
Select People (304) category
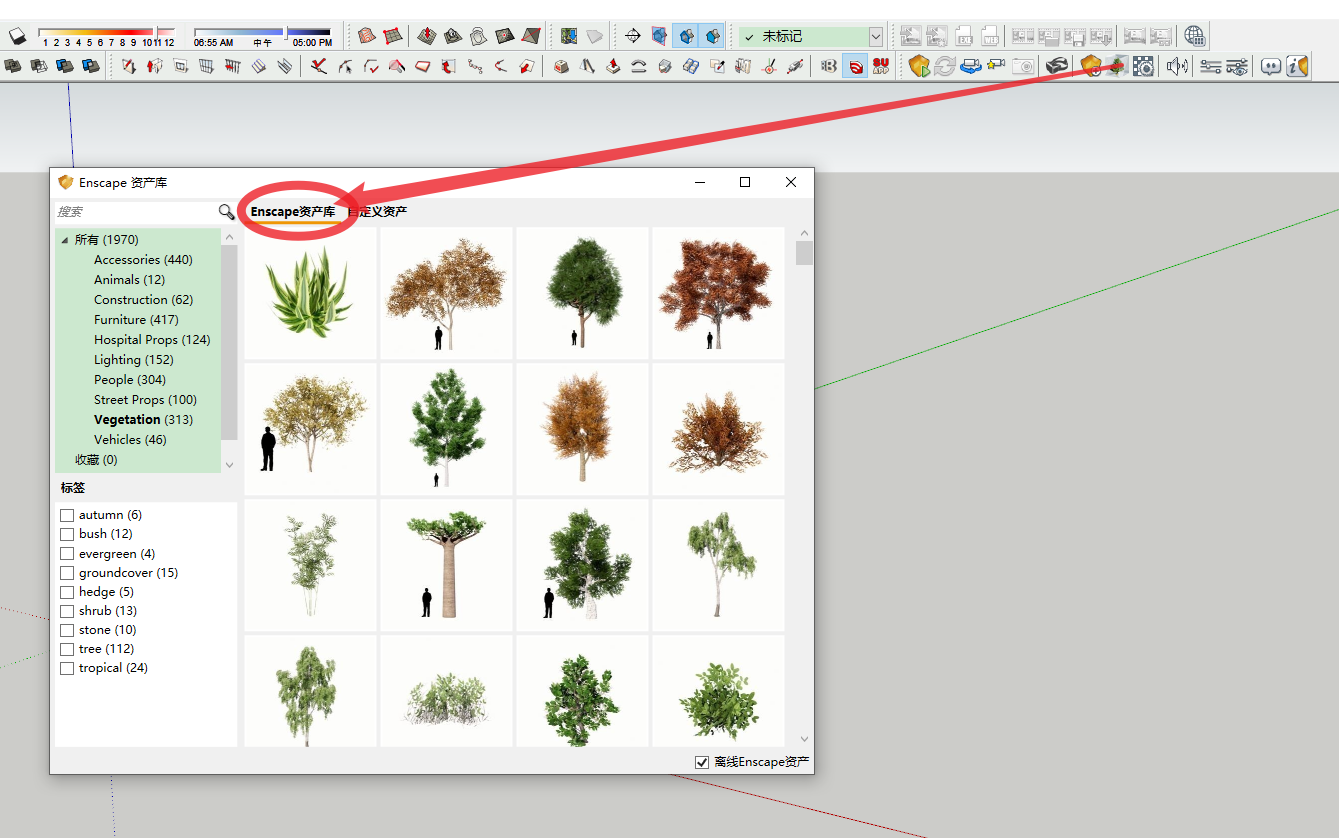point(130,380)
